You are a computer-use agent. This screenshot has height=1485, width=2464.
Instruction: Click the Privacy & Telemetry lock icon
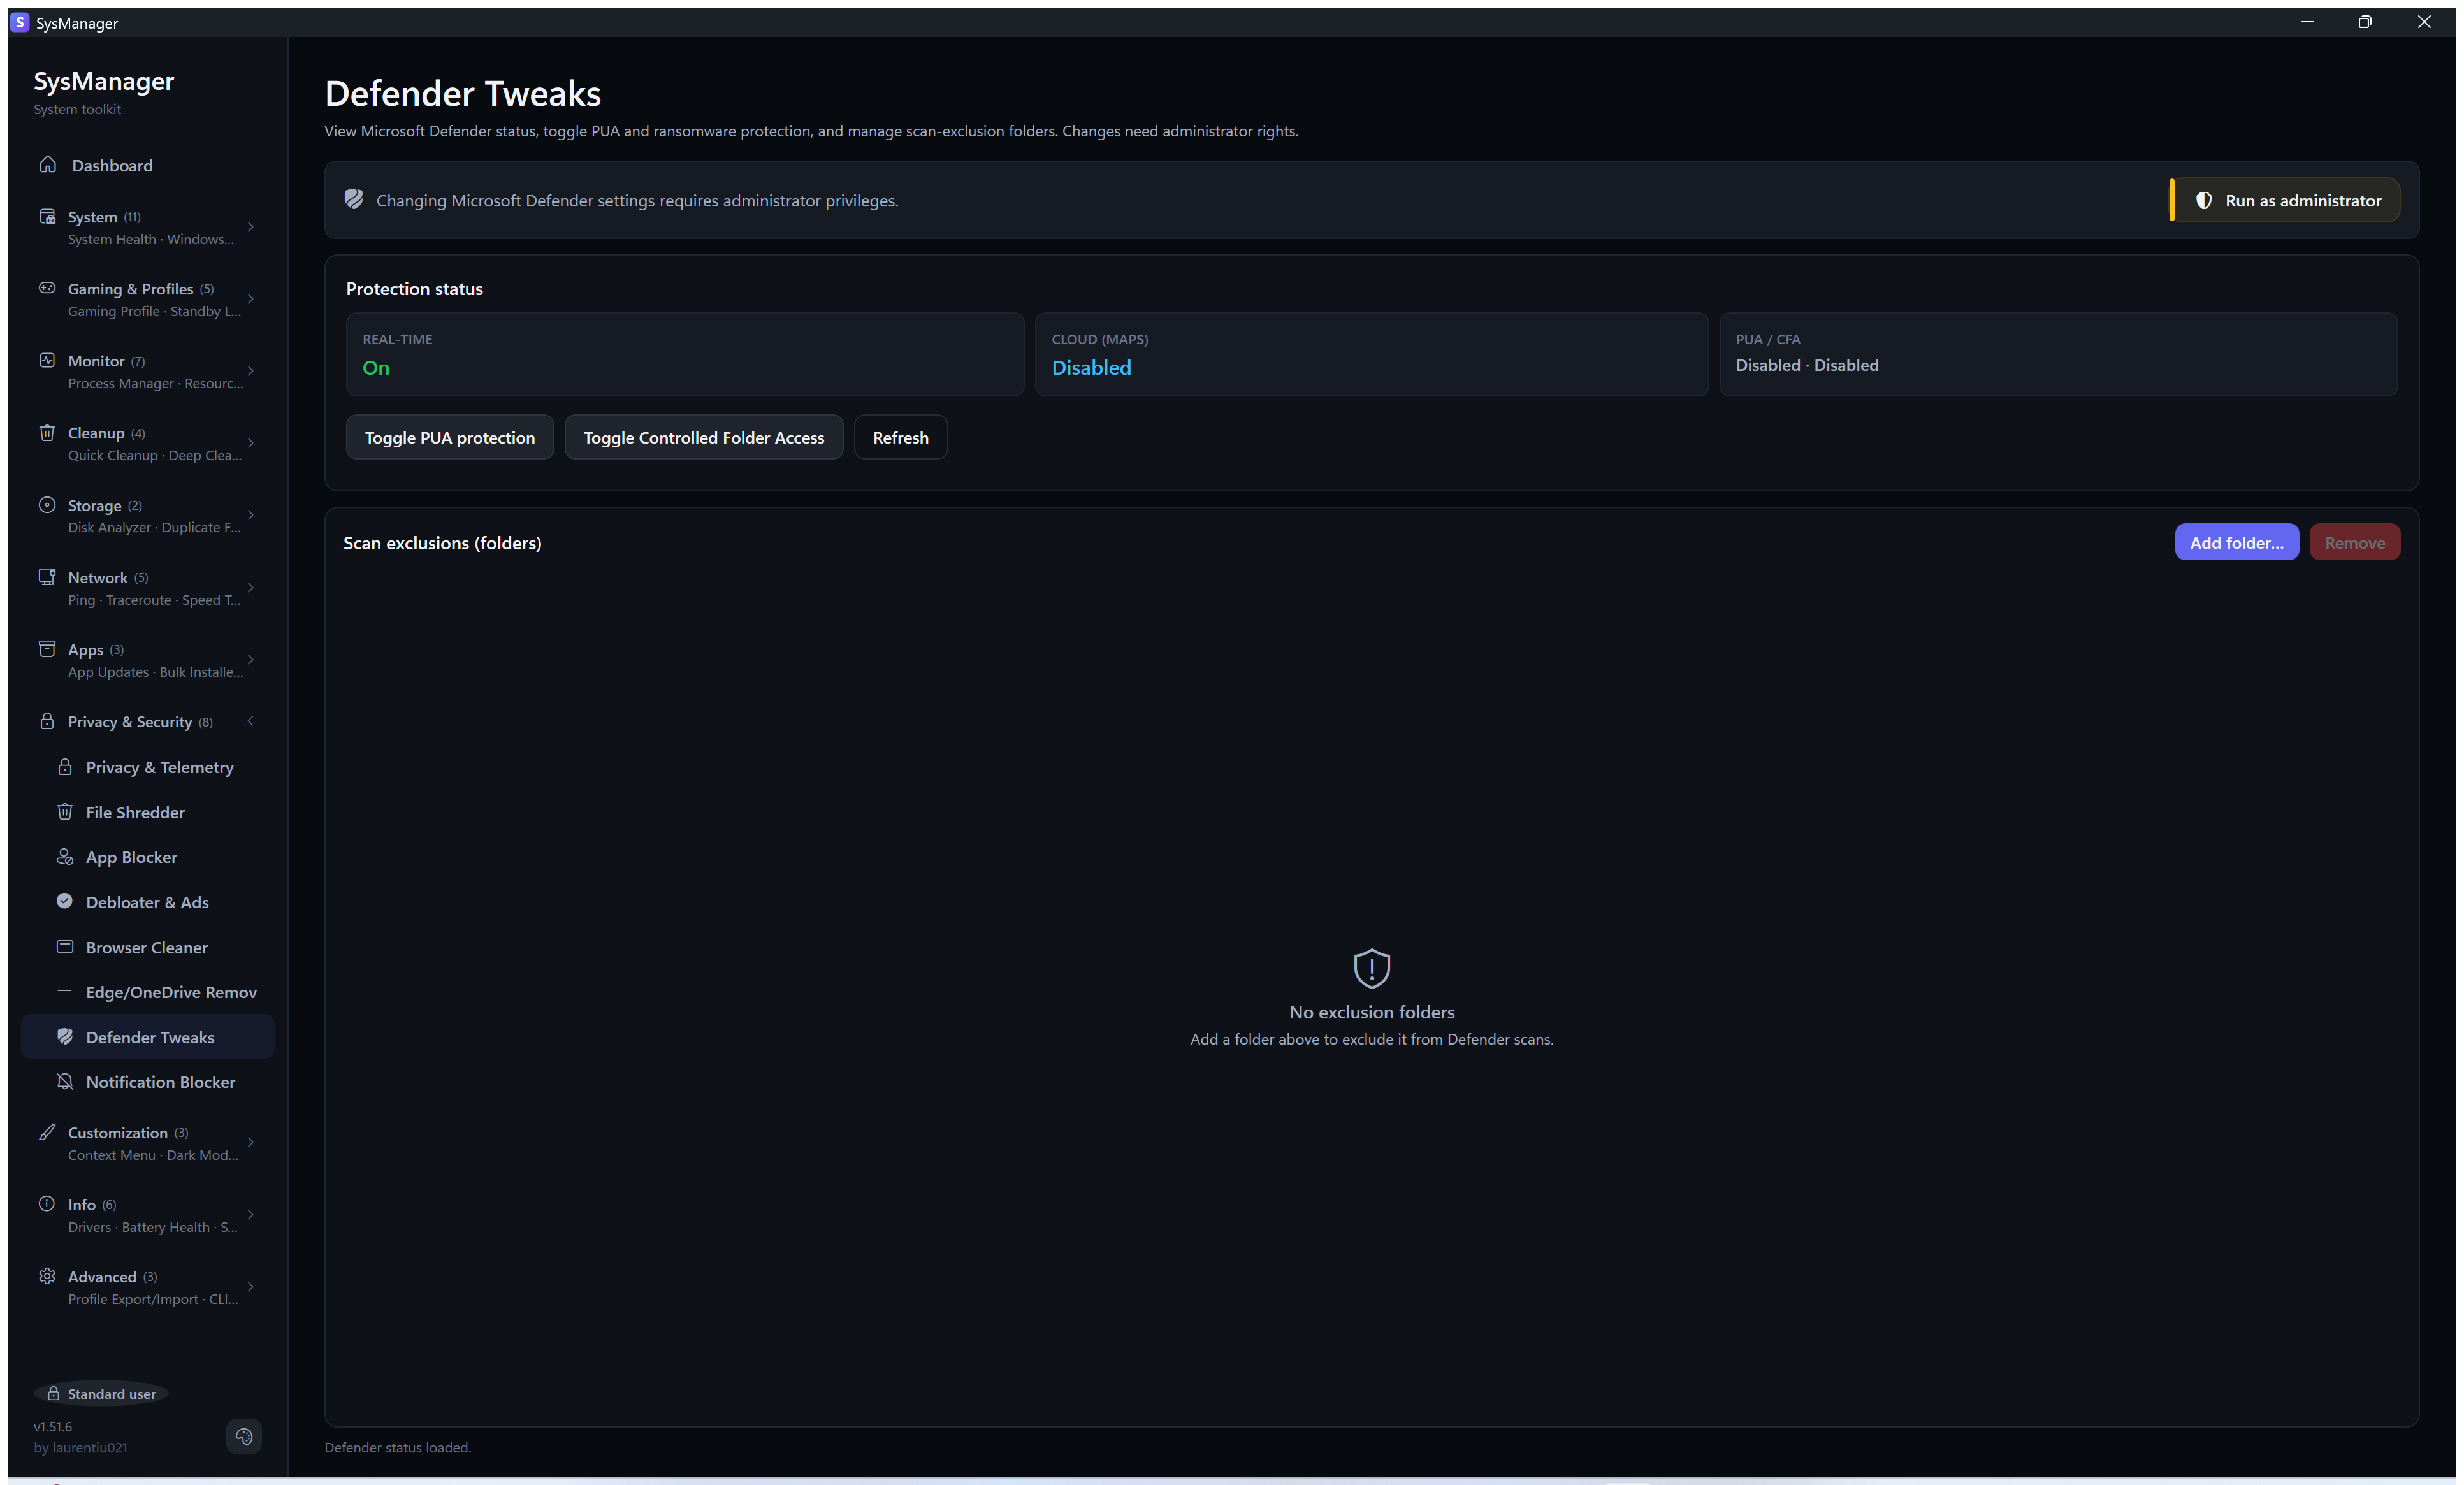65,767
